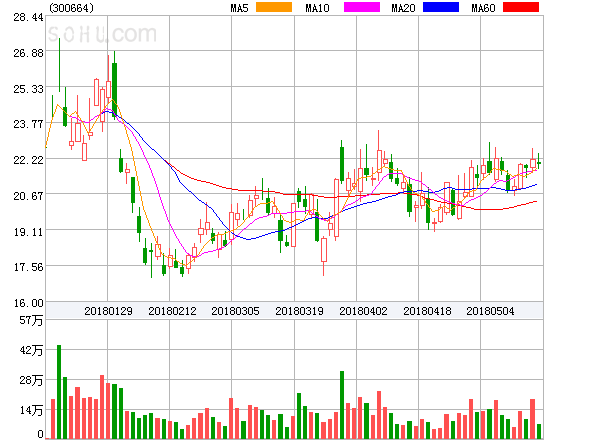Click the blue MA20 legend swatch

(x=441, y=7)
